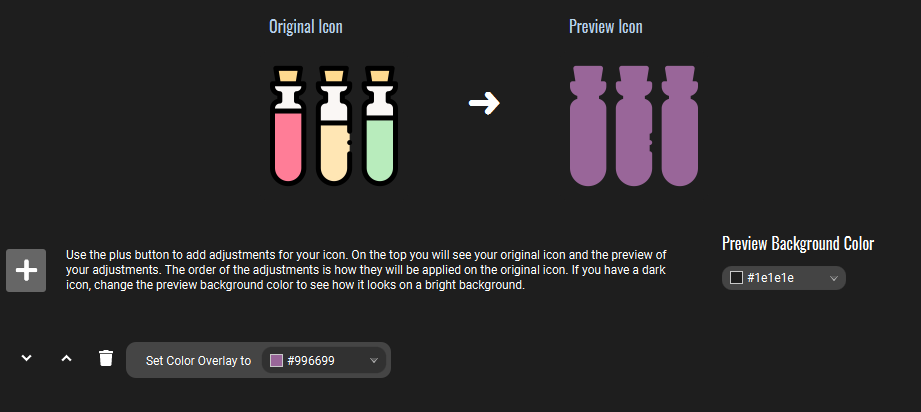This screenshot has width=921, height=412.
Task: Delete the Color Overlay adjustment
Action: (x=106, y=358)
